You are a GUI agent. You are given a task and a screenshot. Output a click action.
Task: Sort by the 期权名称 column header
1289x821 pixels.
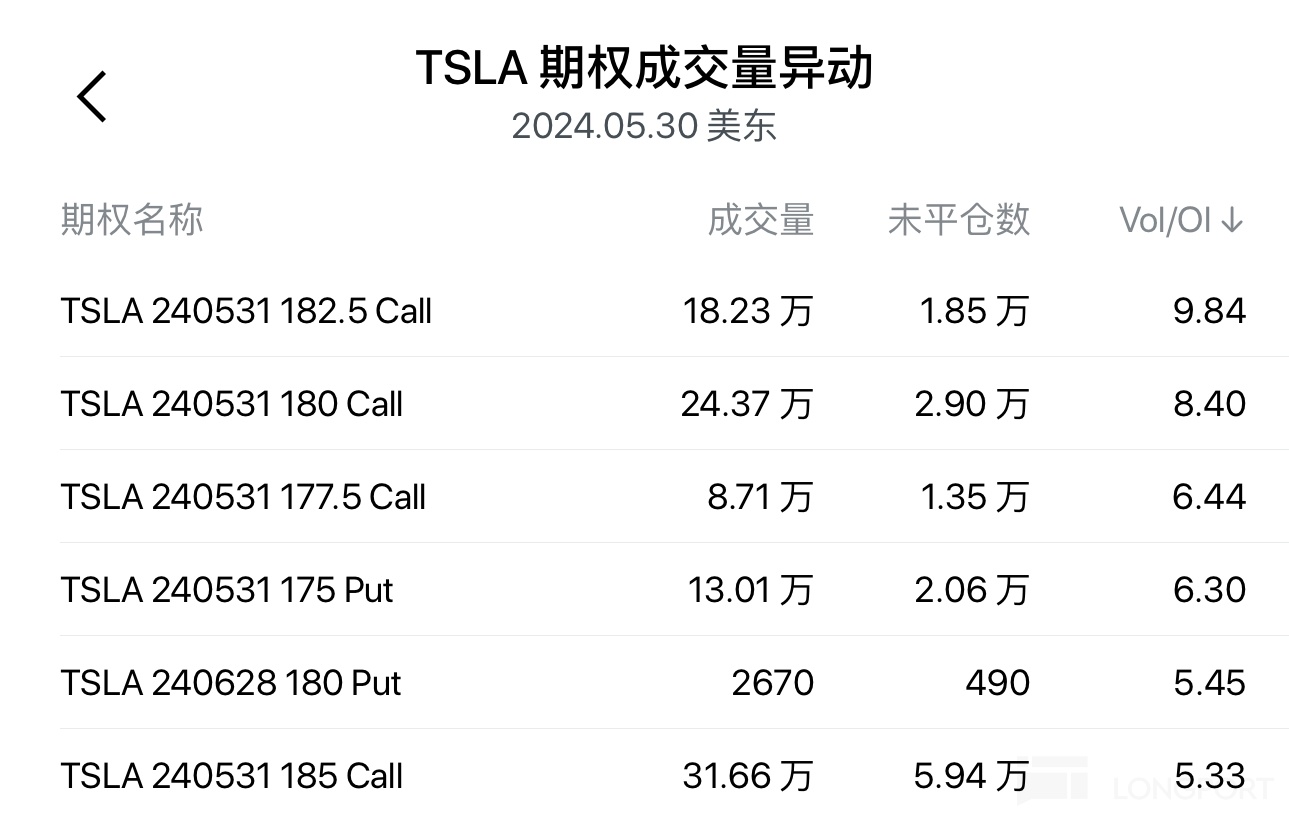click(132, 219)
